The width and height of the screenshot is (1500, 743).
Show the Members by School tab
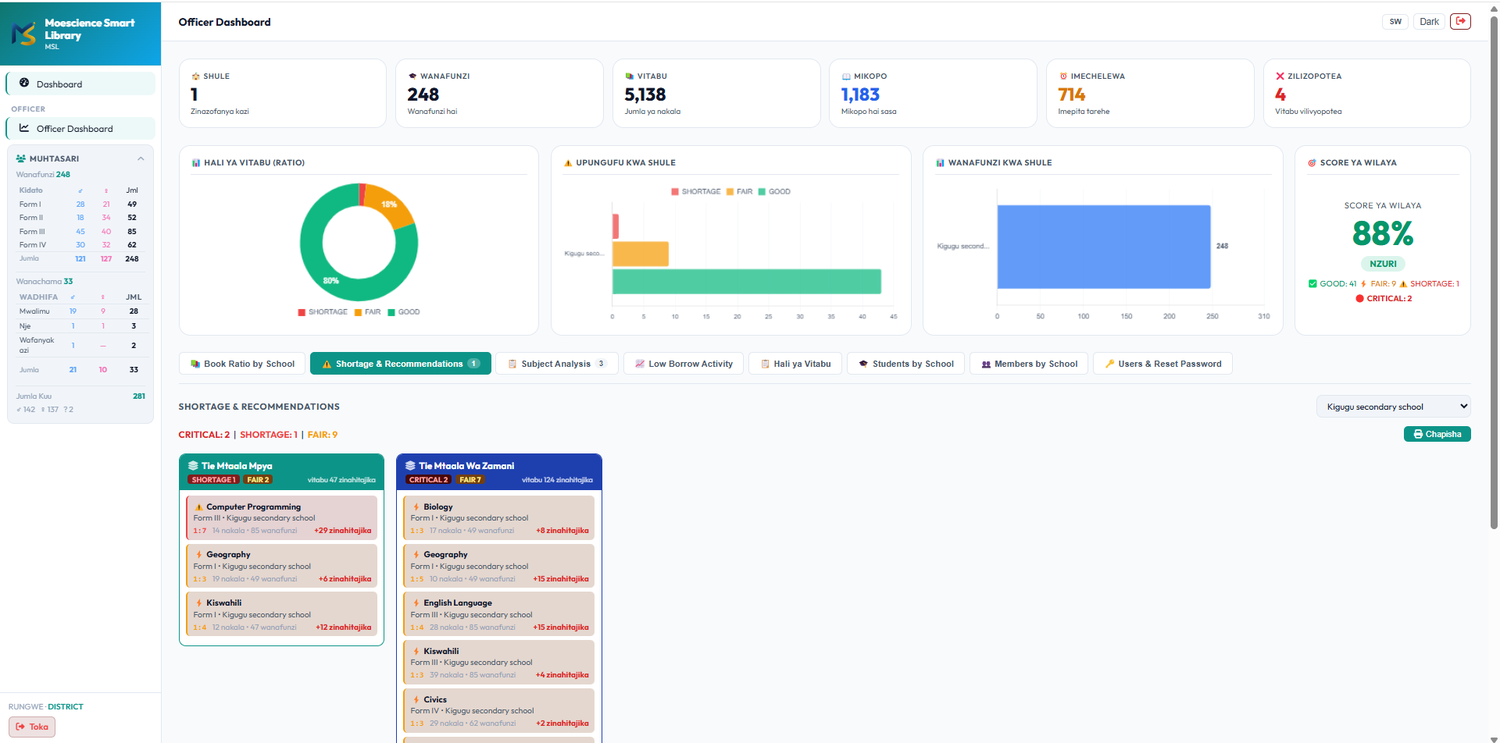pos(1029,364)
